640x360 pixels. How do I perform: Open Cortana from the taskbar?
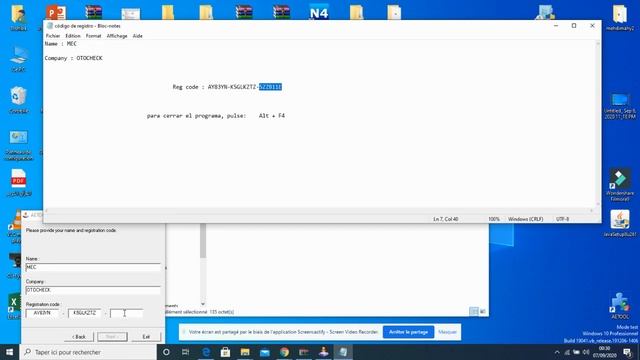click(x=166, y=352)
